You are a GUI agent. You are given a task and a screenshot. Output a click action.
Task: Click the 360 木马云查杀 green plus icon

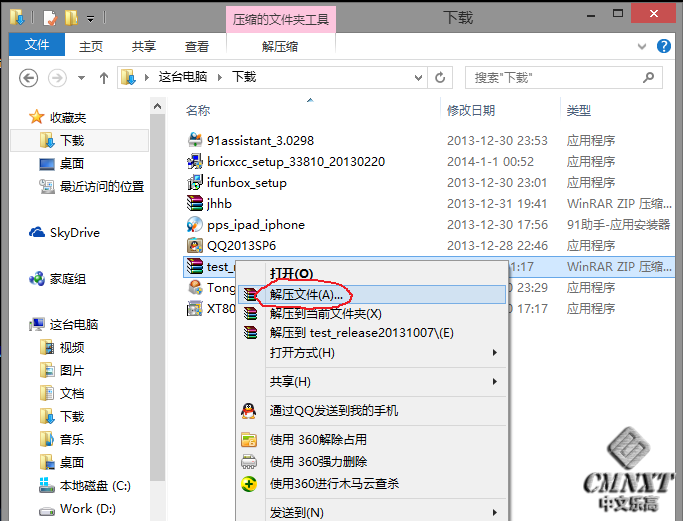click(x=249, y=484)
